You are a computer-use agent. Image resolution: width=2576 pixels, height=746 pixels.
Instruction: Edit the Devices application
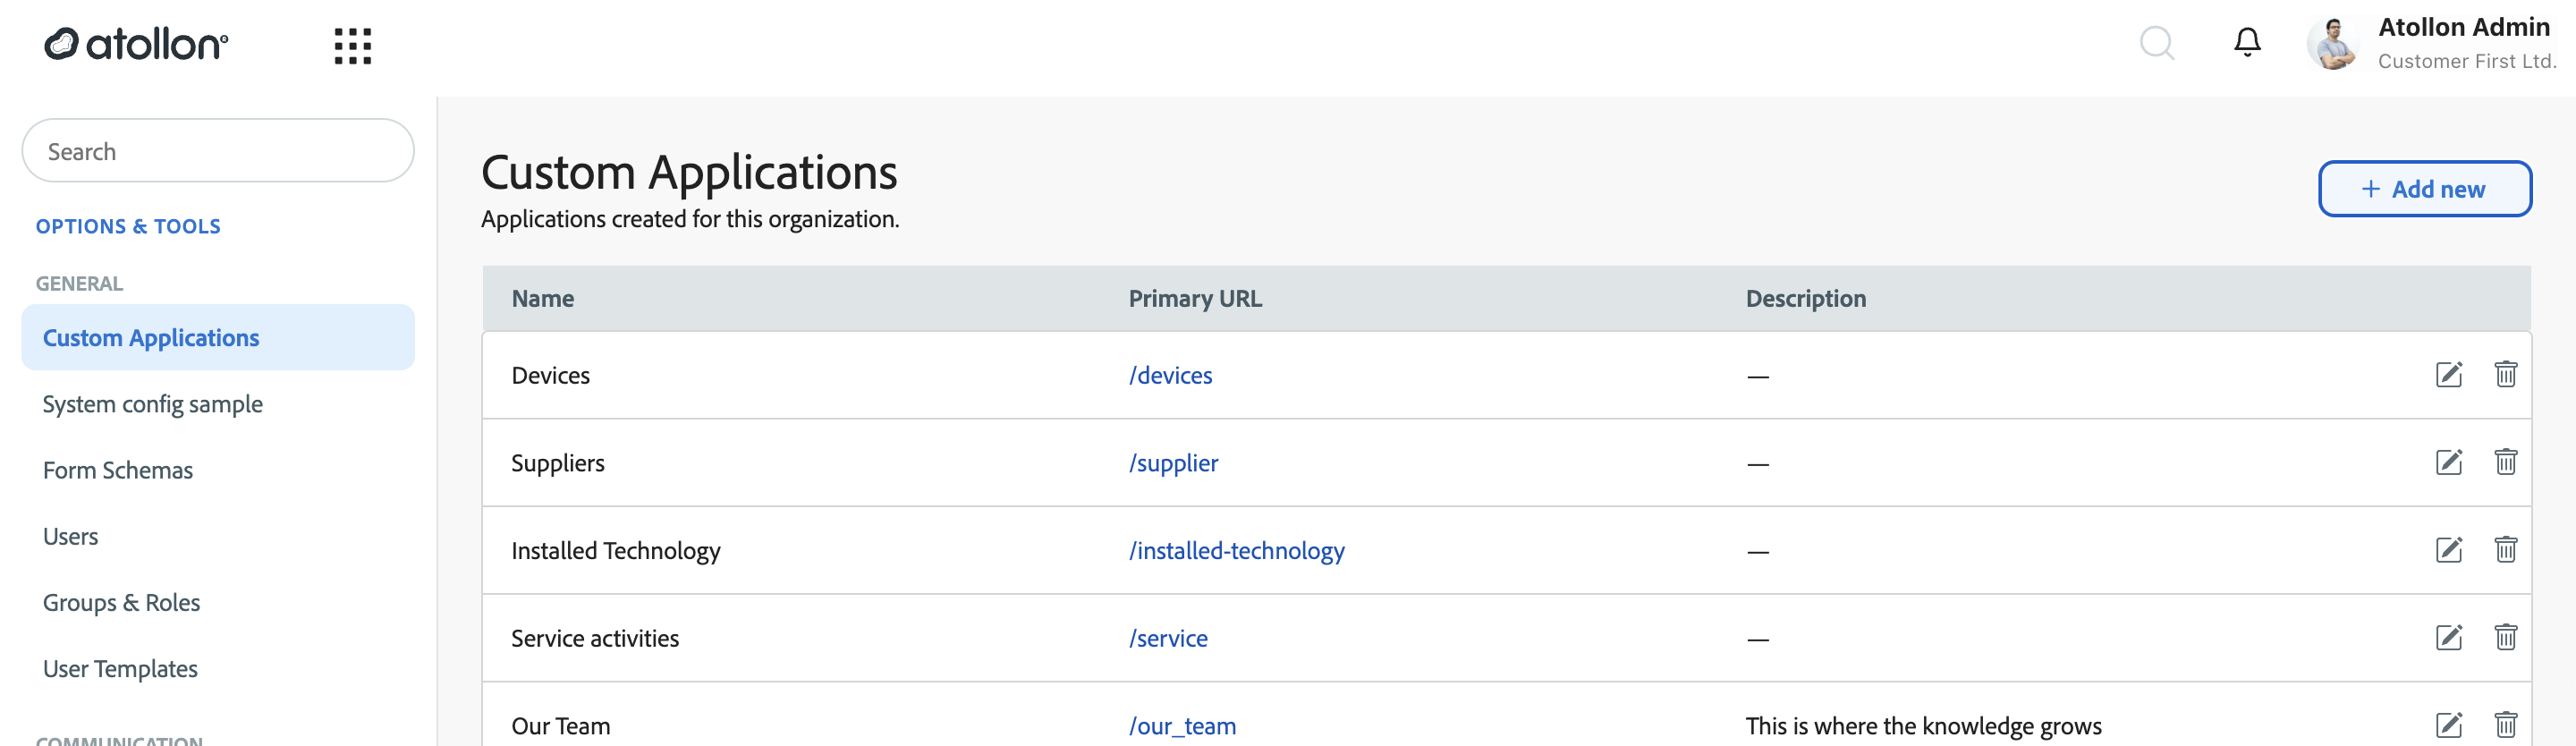coord(2448,375)
